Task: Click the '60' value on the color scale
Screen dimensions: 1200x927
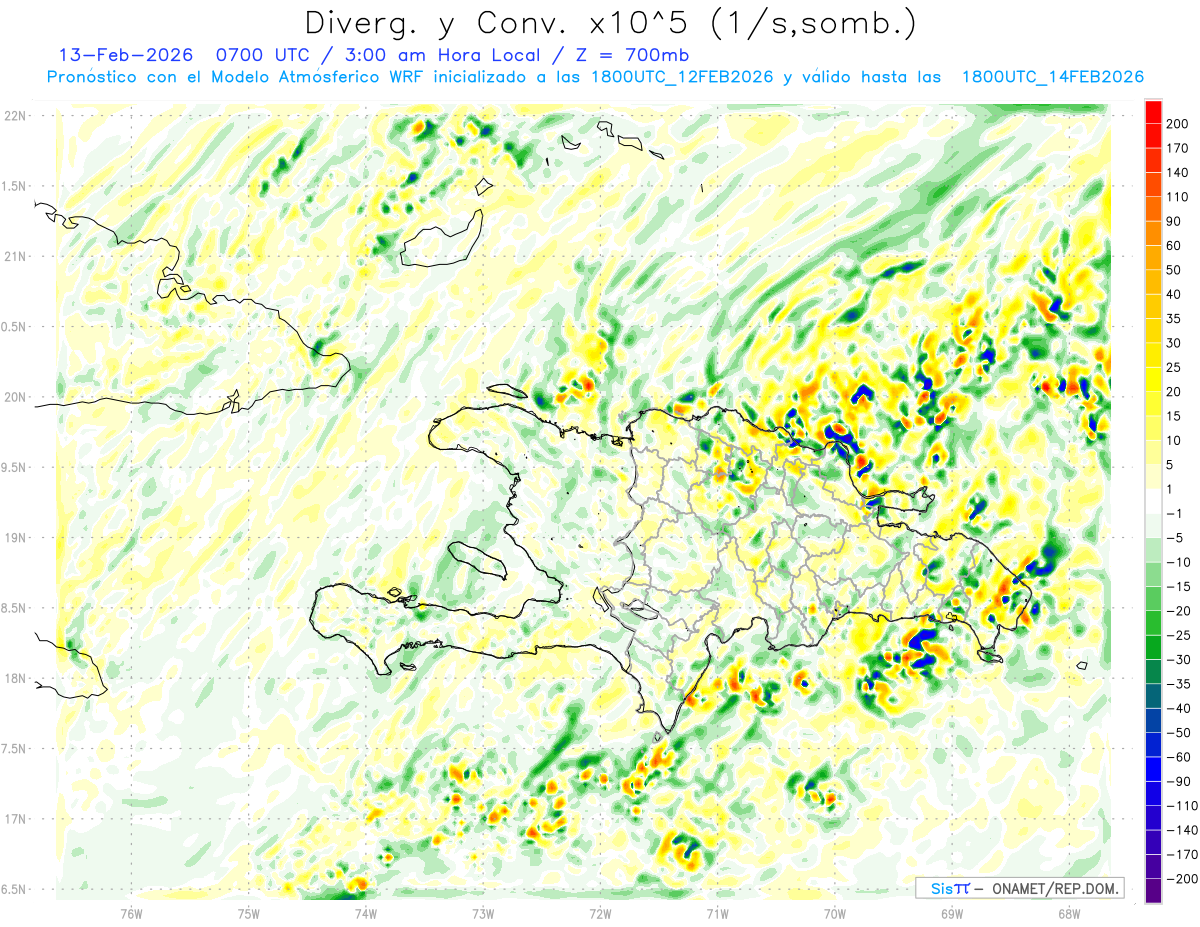Action: [x=1174, y=246]
